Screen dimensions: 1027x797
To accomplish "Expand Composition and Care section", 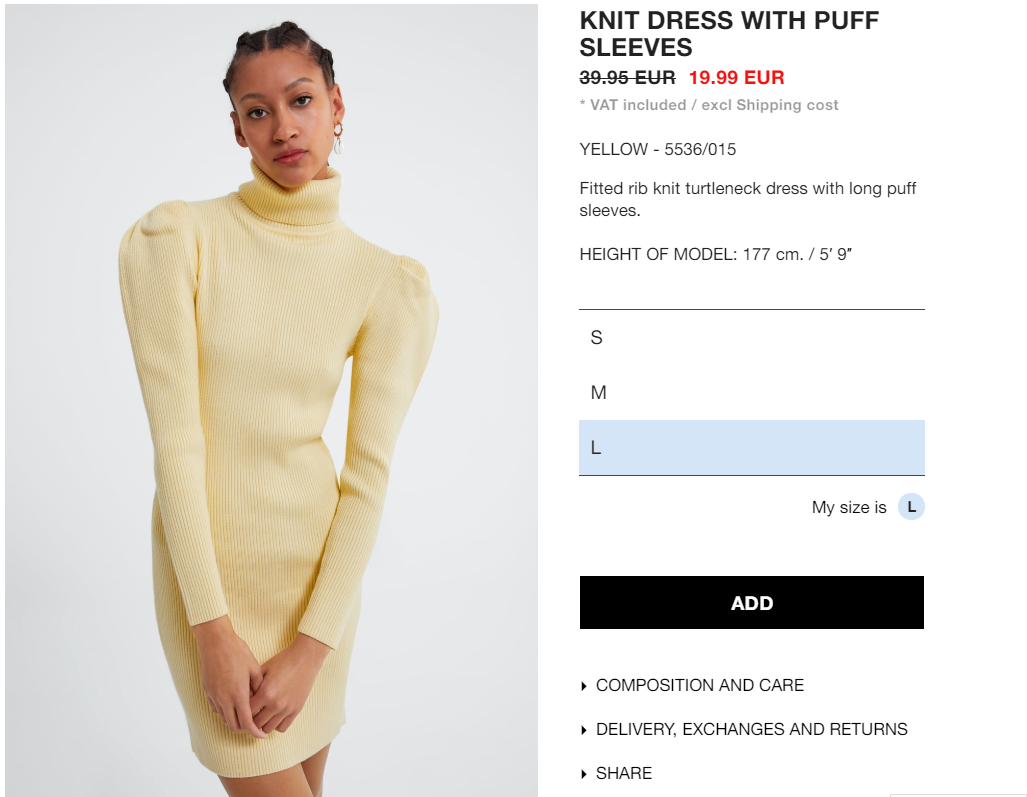I will coord(700,685).
